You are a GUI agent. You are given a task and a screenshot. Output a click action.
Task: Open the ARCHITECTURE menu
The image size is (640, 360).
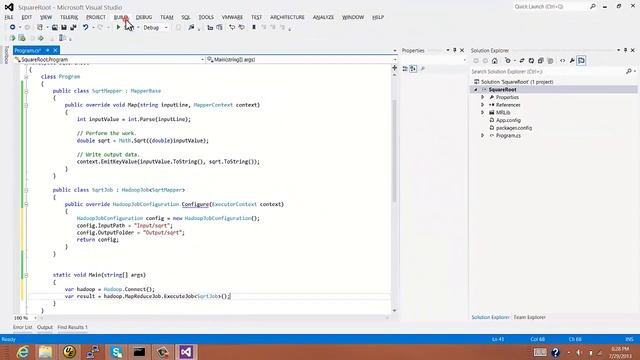pos(287,17)
